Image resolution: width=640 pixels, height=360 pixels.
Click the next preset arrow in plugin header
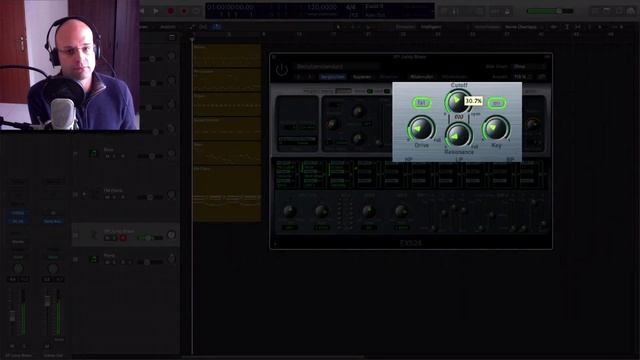[310, 77]
